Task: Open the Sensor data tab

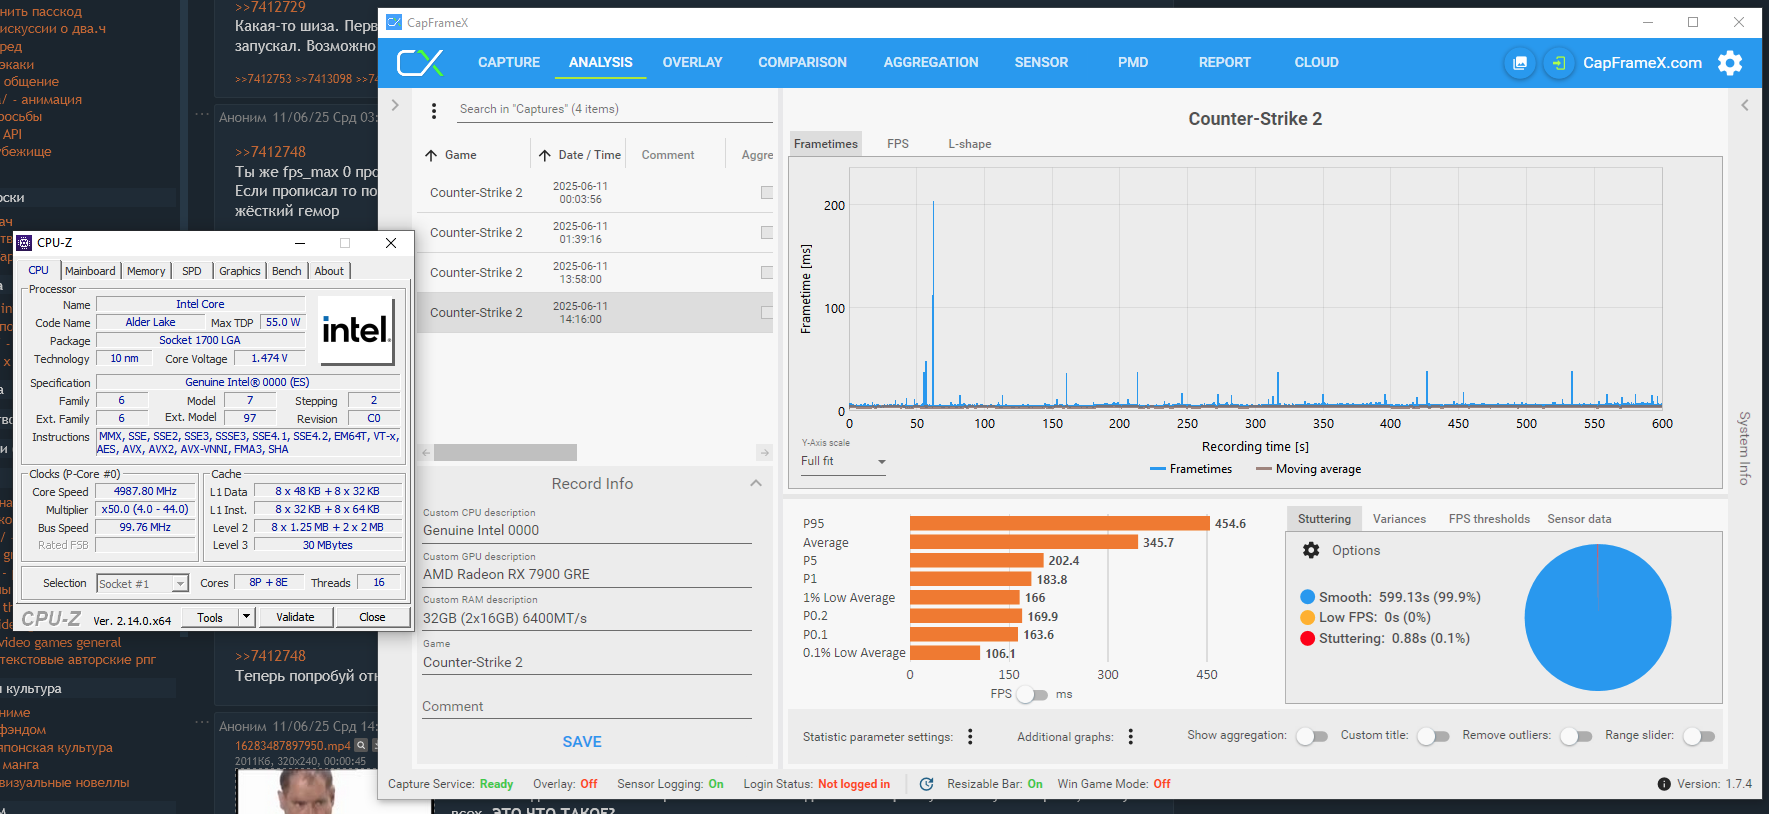Action: [1579, 519]
